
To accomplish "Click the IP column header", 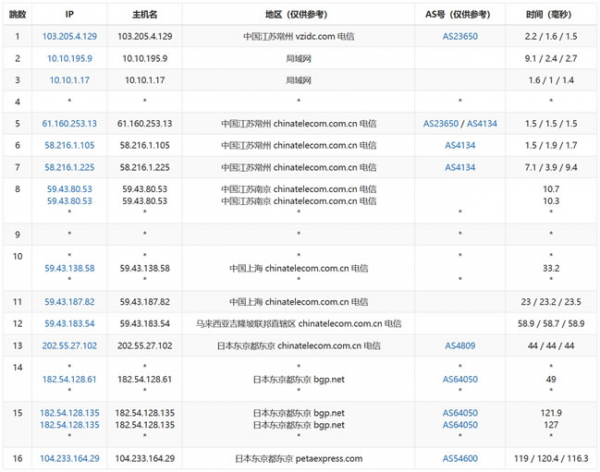I will click(69, 15).
